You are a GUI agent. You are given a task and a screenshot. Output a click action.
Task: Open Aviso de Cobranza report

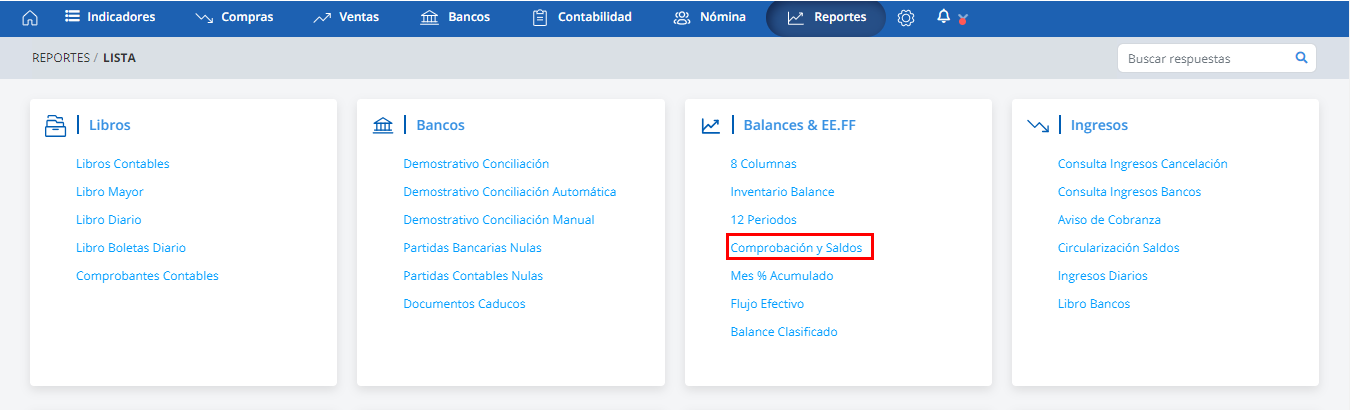[x=1109, y=220]
